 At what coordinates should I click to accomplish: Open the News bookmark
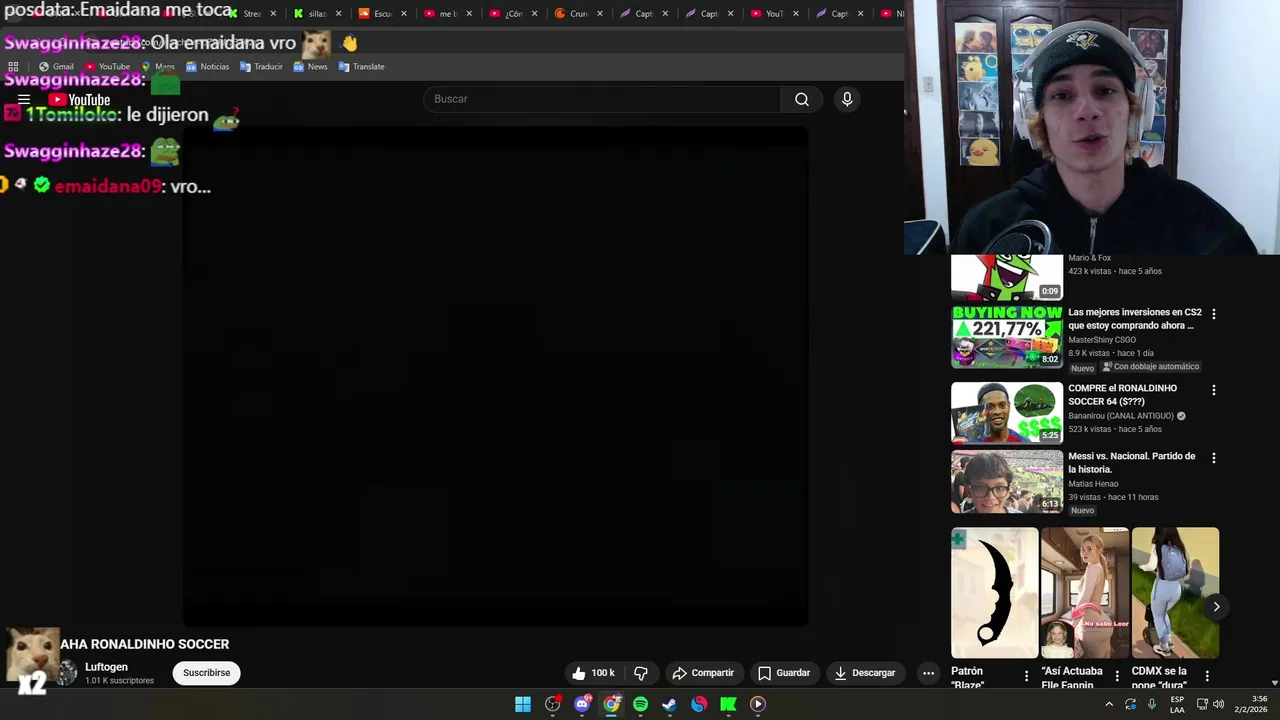tap(310, 67)
